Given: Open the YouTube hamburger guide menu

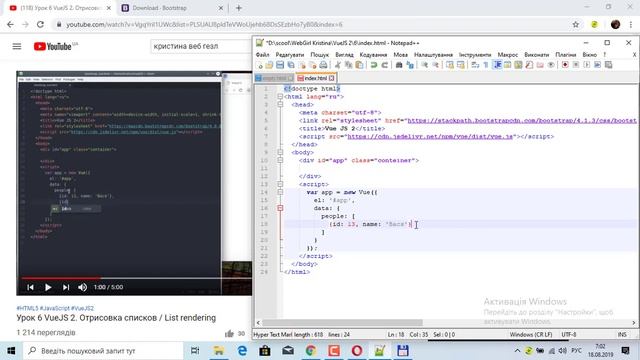Looking at the screenshot, I should 17,47.
